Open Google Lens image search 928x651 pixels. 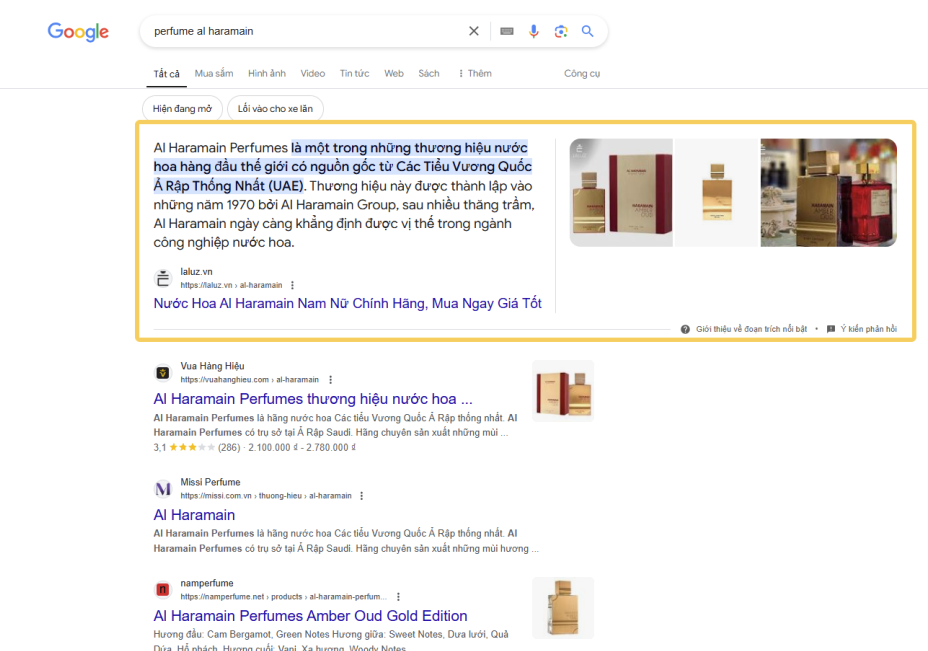(x=561, y=31)
